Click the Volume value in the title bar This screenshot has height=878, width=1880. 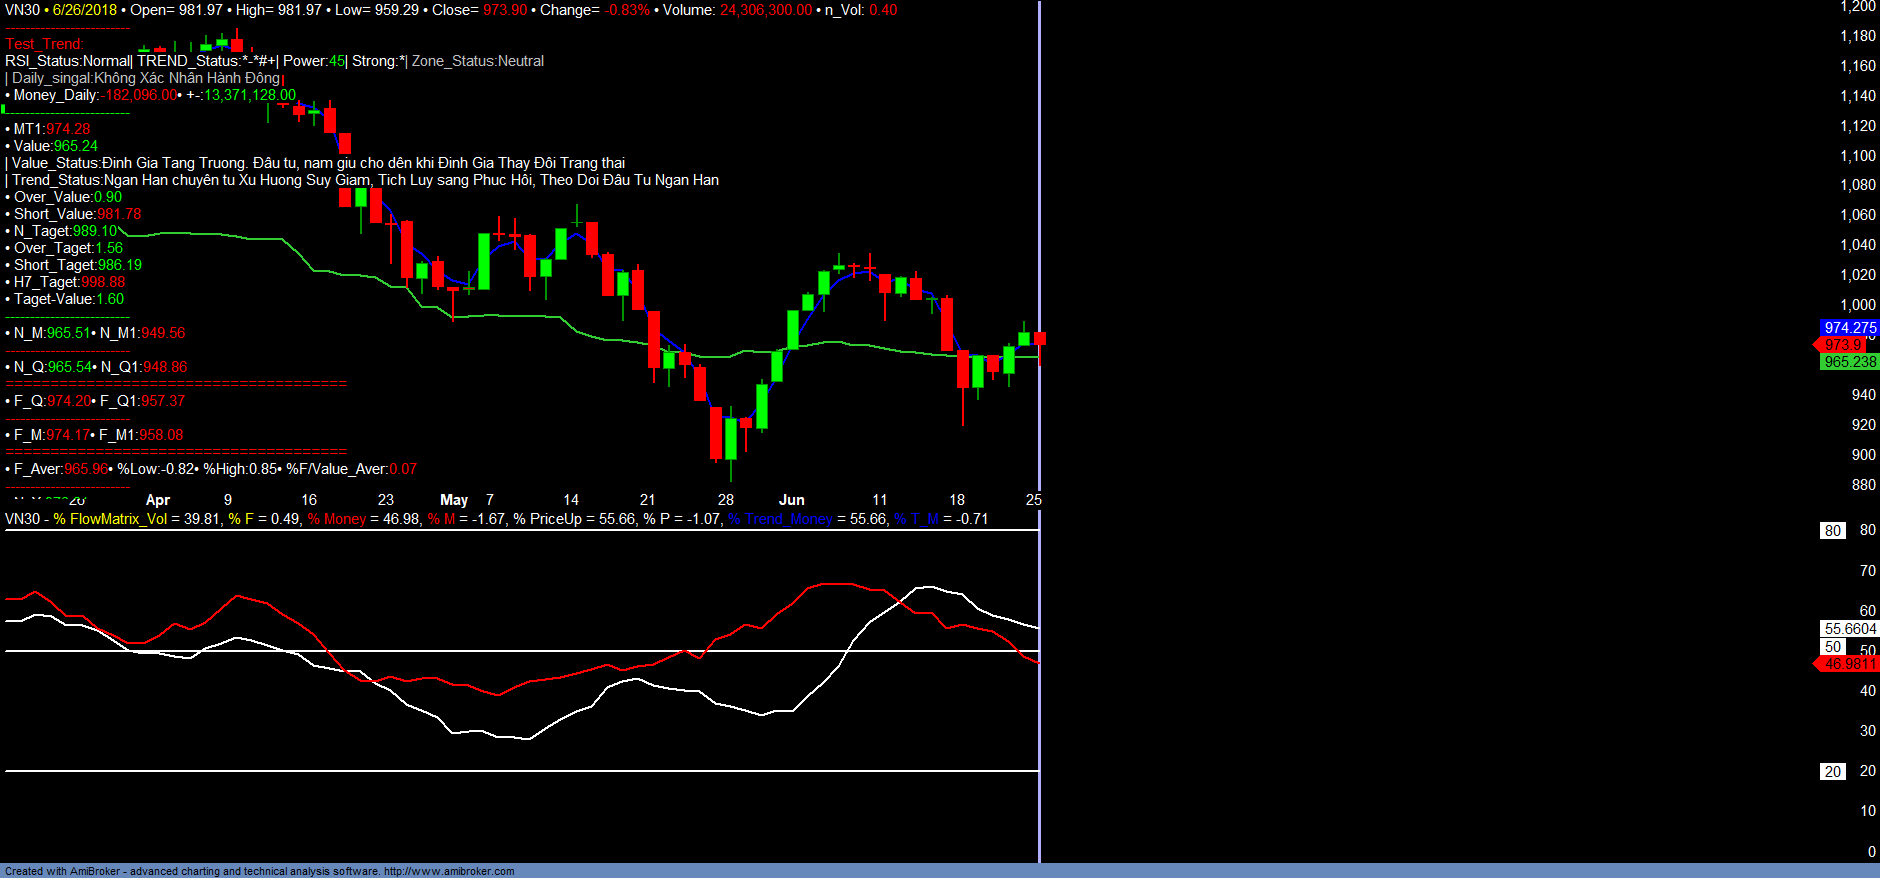click(x=765, y=10)
